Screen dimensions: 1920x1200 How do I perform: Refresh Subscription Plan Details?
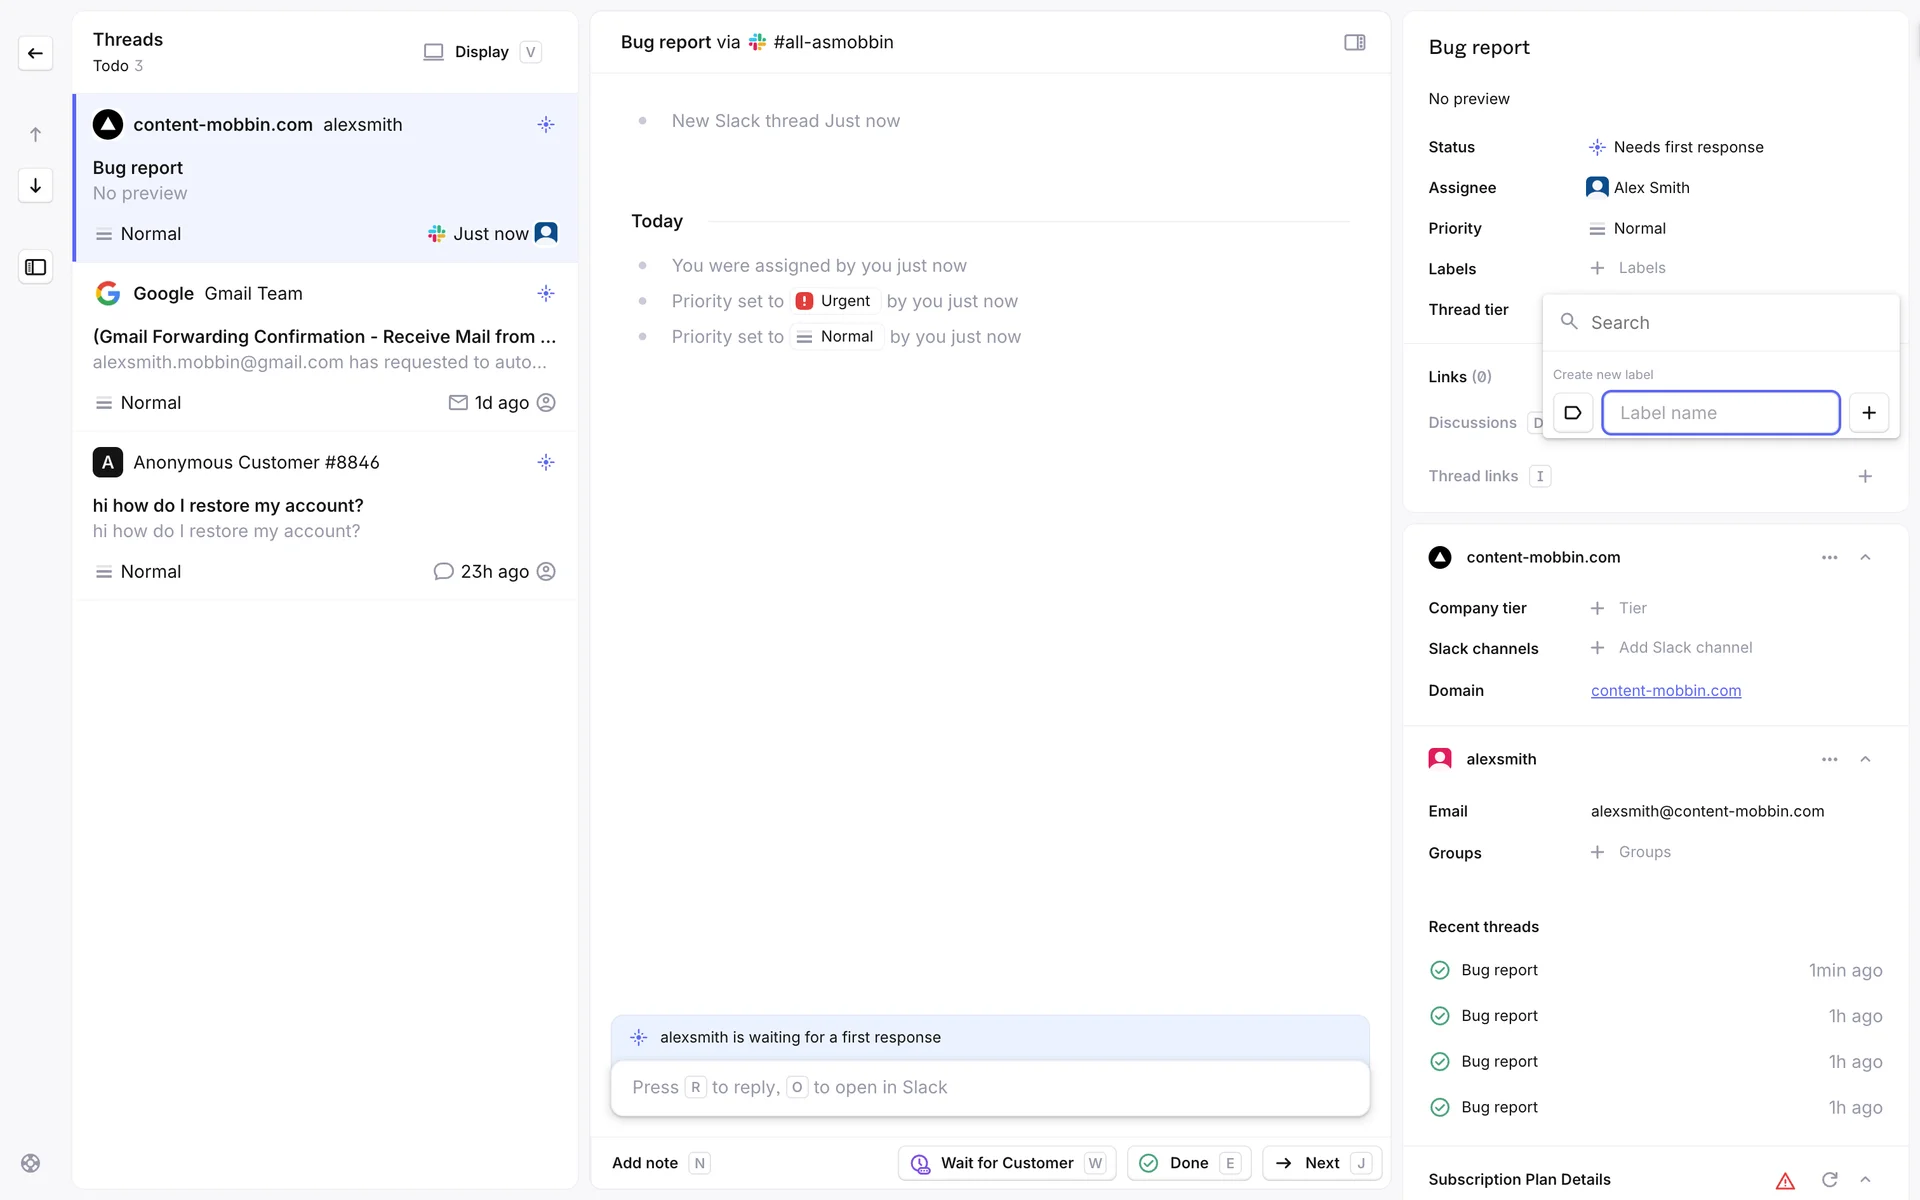tap(1829, 1180)
